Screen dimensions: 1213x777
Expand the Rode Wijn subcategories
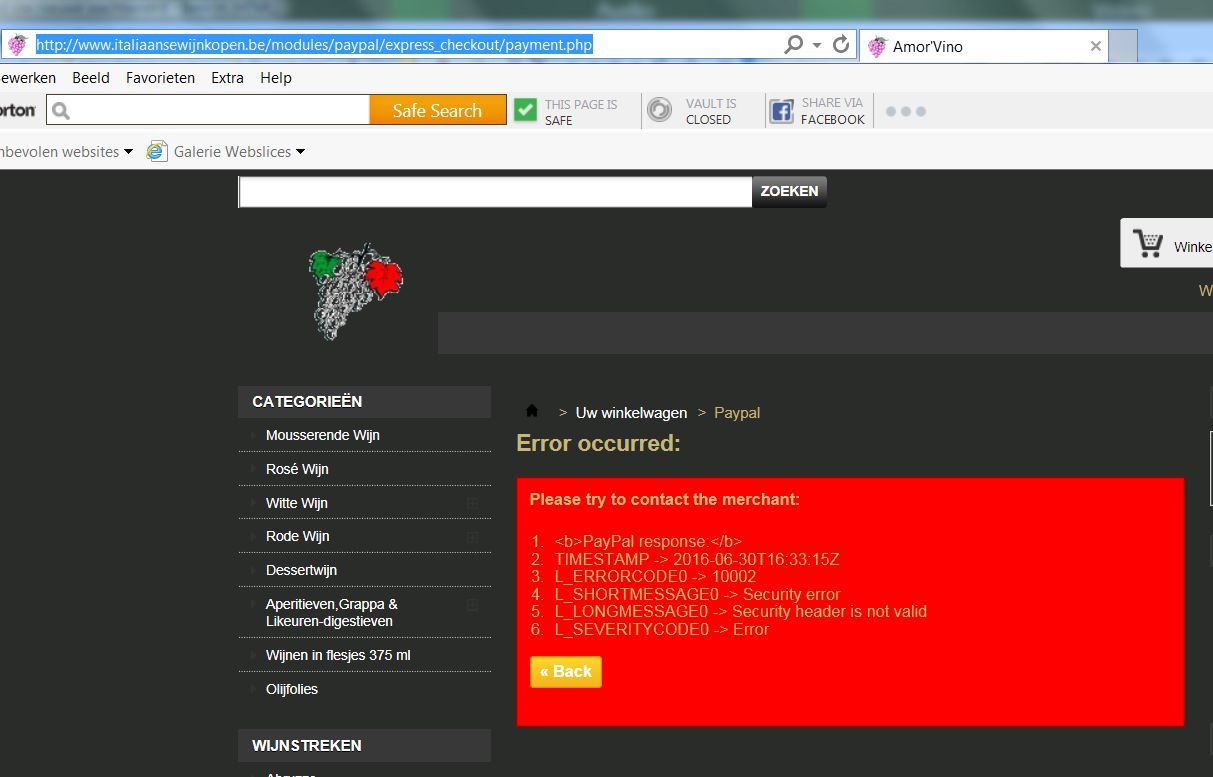click(473, 537)
